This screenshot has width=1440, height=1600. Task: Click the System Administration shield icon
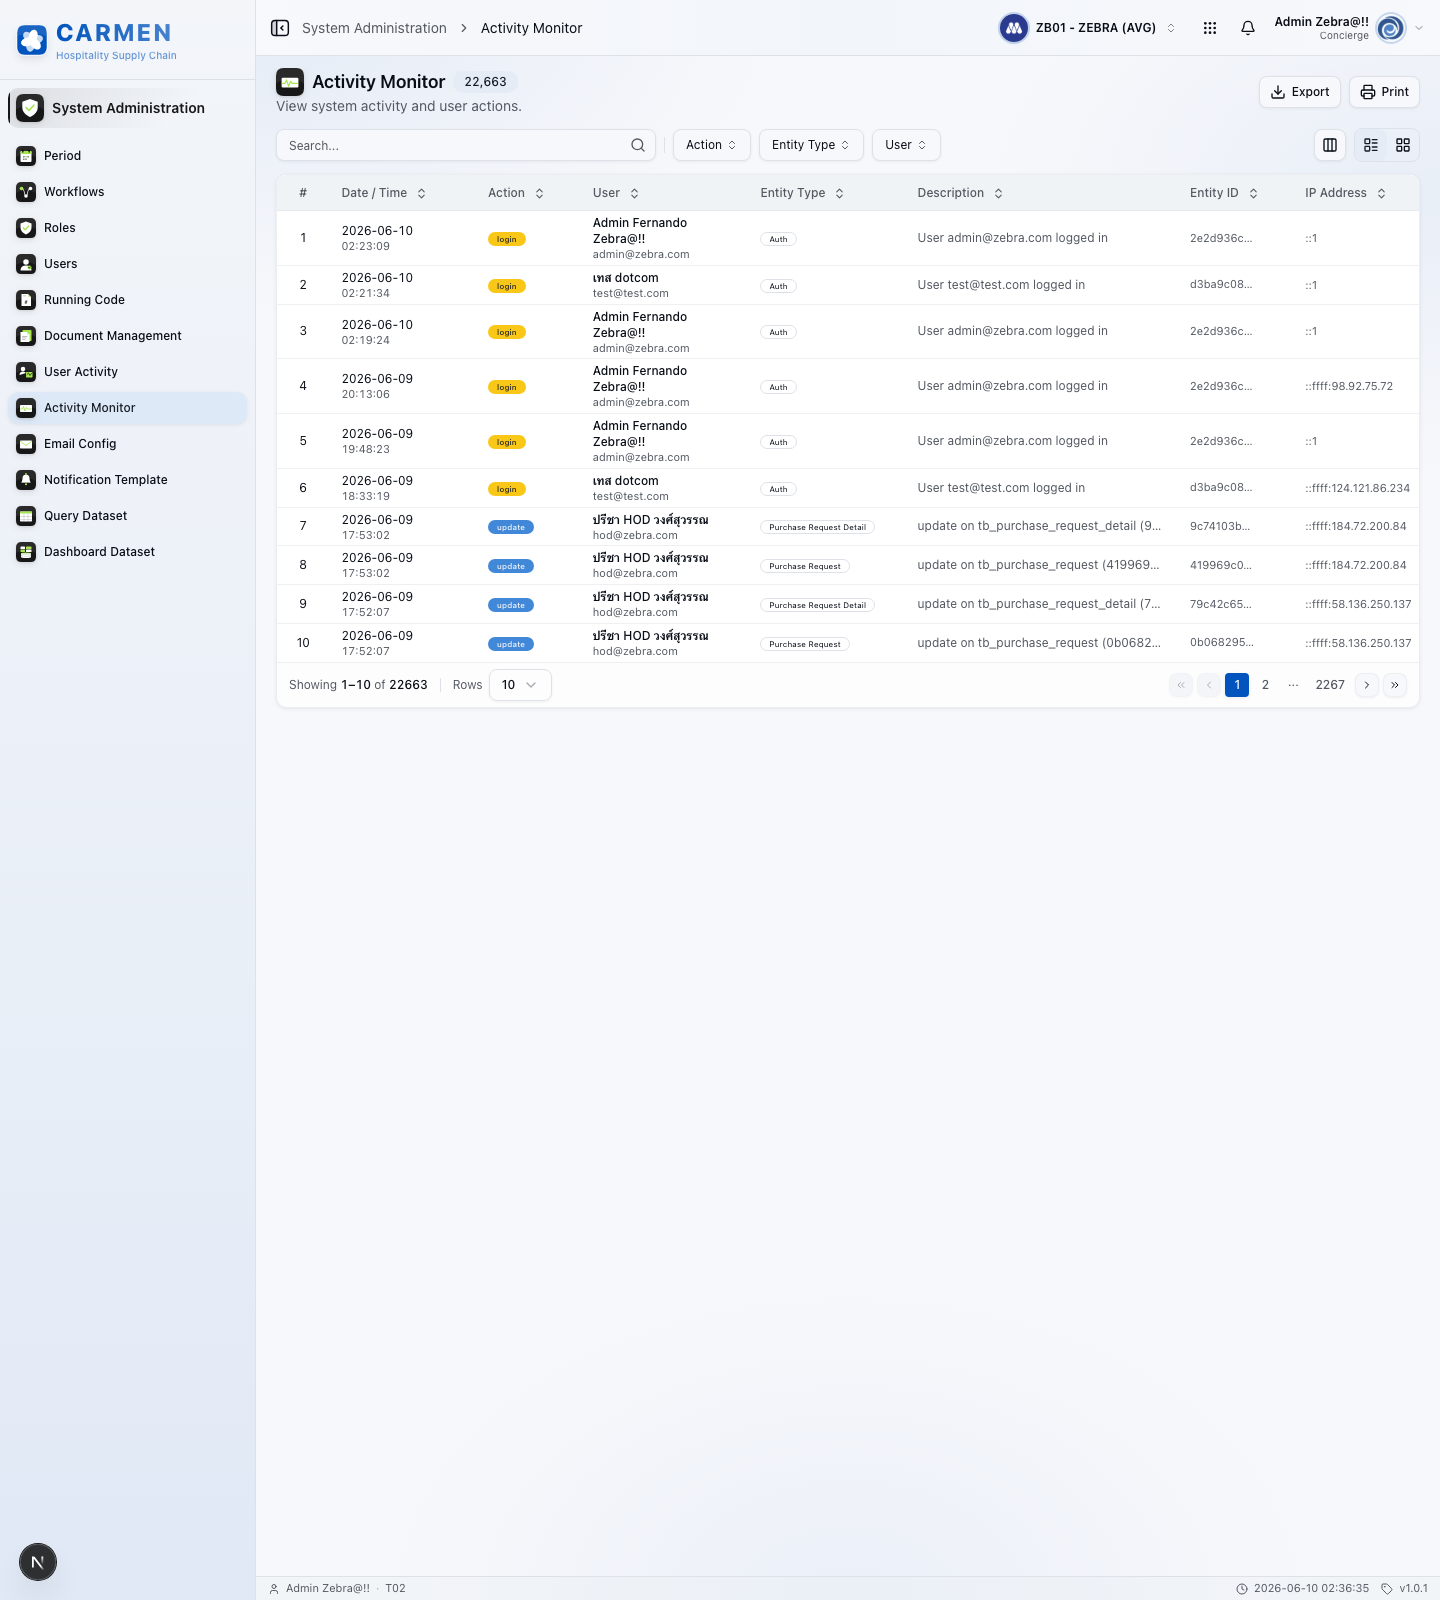tap(30, 108)
